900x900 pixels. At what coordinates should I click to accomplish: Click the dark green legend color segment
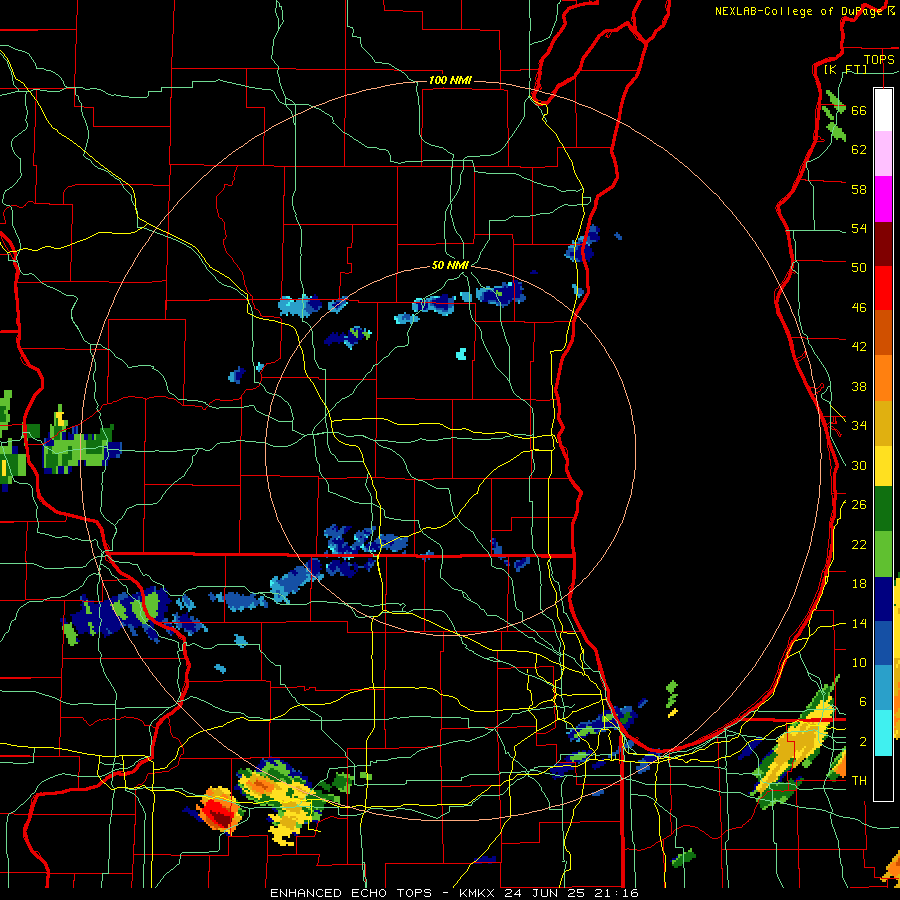tap(883, 509)
